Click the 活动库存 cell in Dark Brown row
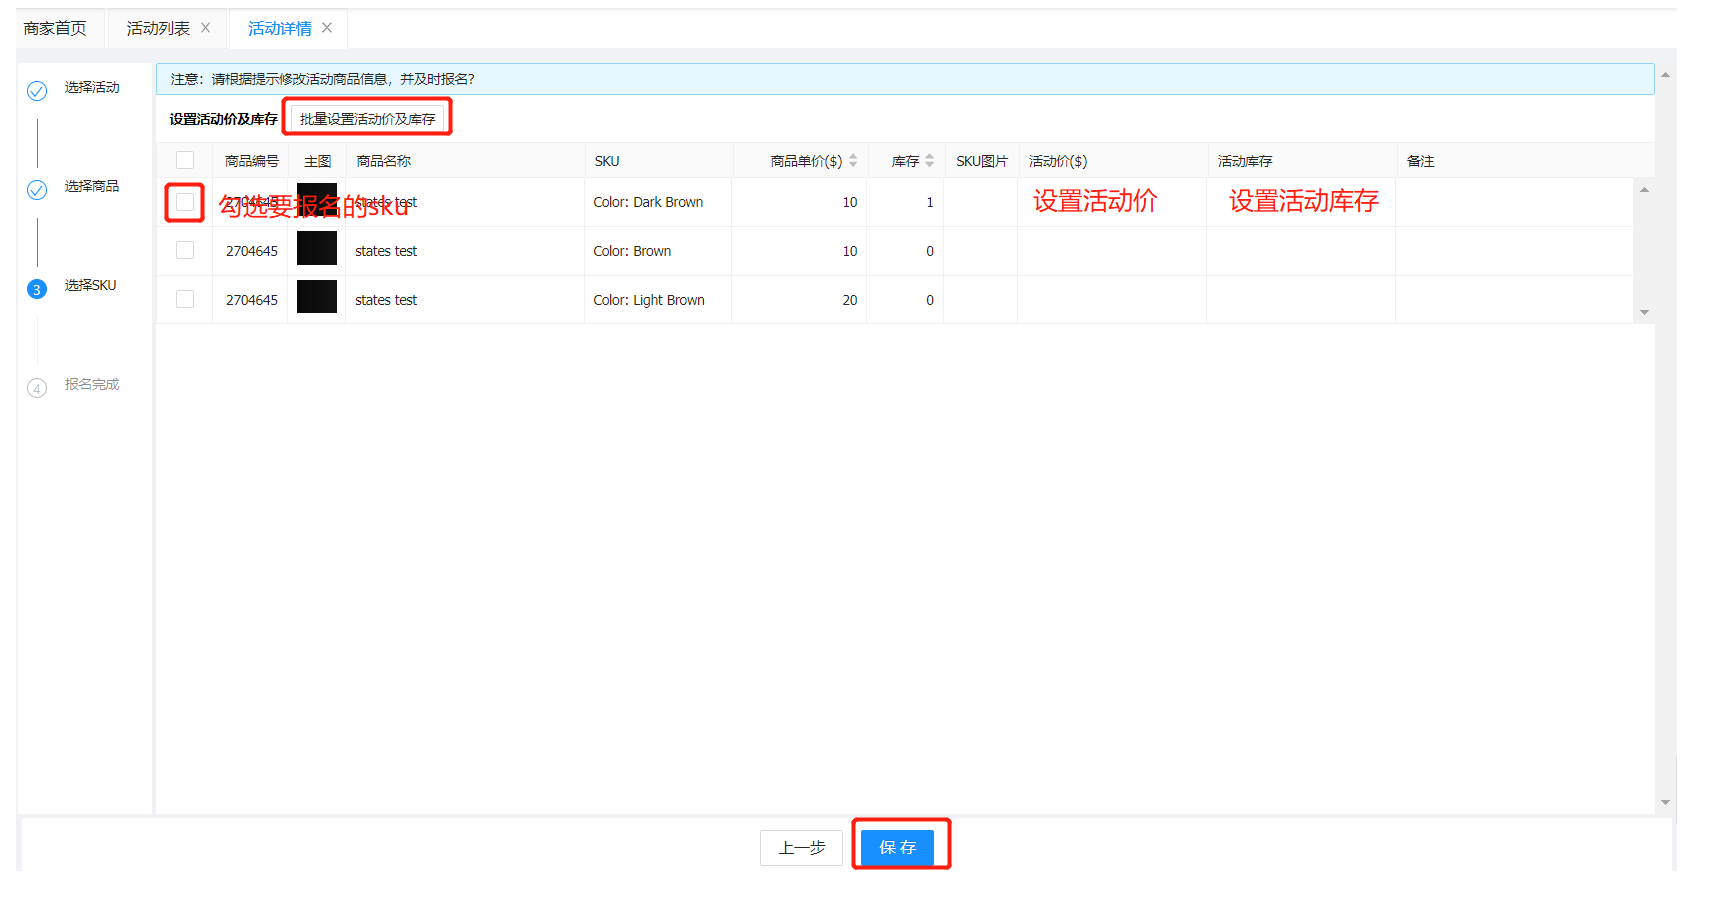Screen dimensions: 1734x900 (x=1301, y=202)
